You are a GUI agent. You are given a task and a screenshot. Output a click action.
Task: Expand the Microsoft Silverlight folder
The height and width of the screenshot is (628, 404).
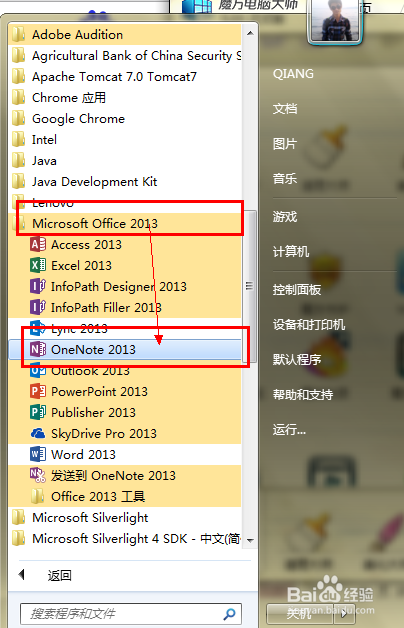pyautogui.click(x=125, y=517)
